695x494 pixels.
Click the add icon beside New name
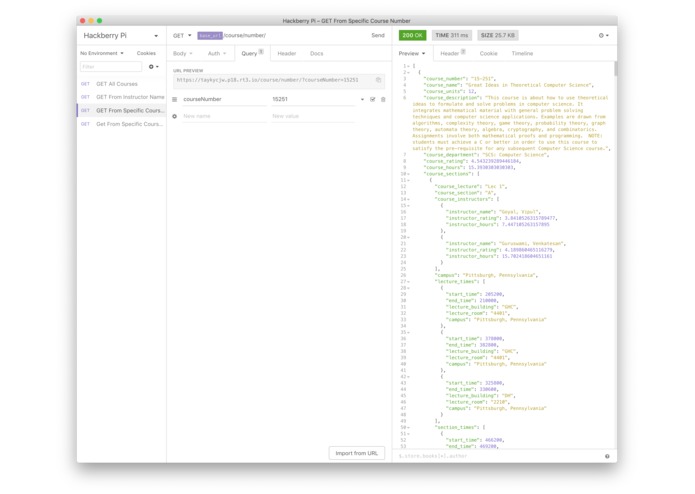point(175,116)
